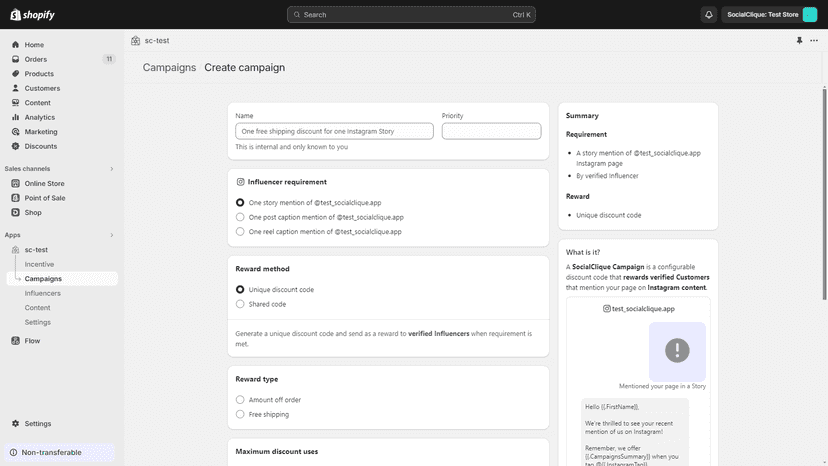The image size is (828, 466).
Task: Click the campaign Name input field
Action: coord(334,131)
